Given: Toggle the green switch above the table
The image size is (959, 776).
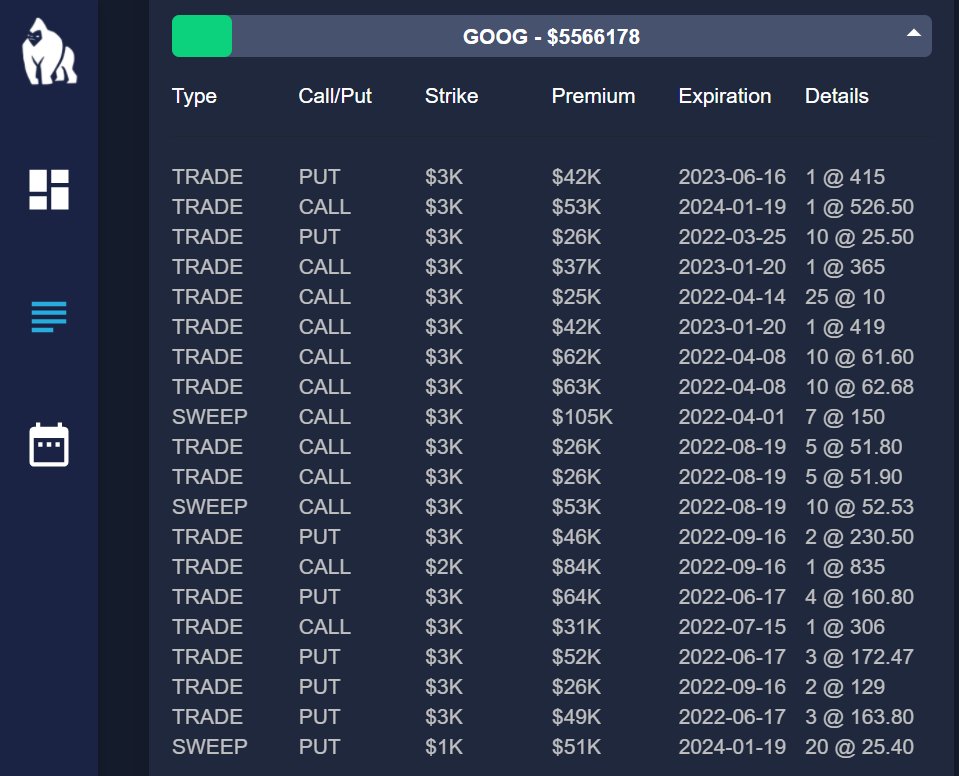Looking at the screenshot, I should pos(203,35).
